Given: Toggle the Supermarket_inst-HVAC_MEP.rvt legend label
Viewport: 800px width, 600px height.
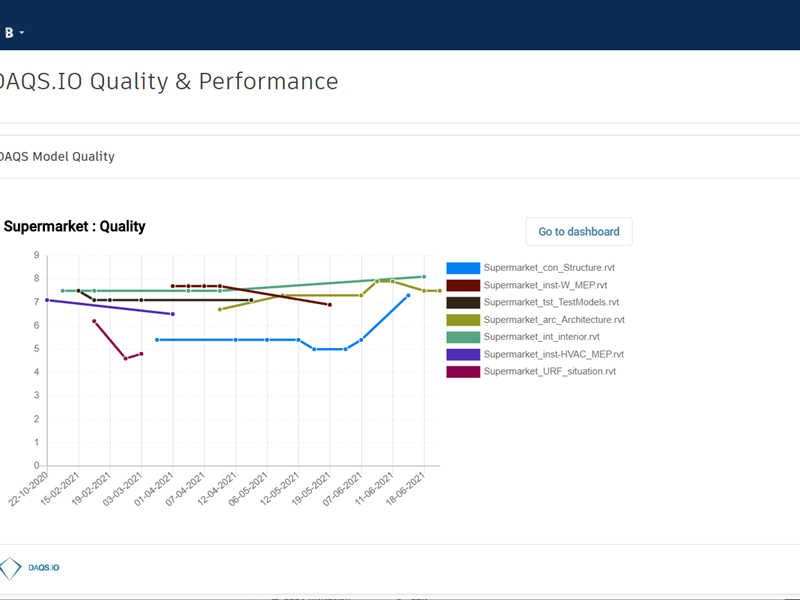Looking at the screenshot, I should click(554, 355).
